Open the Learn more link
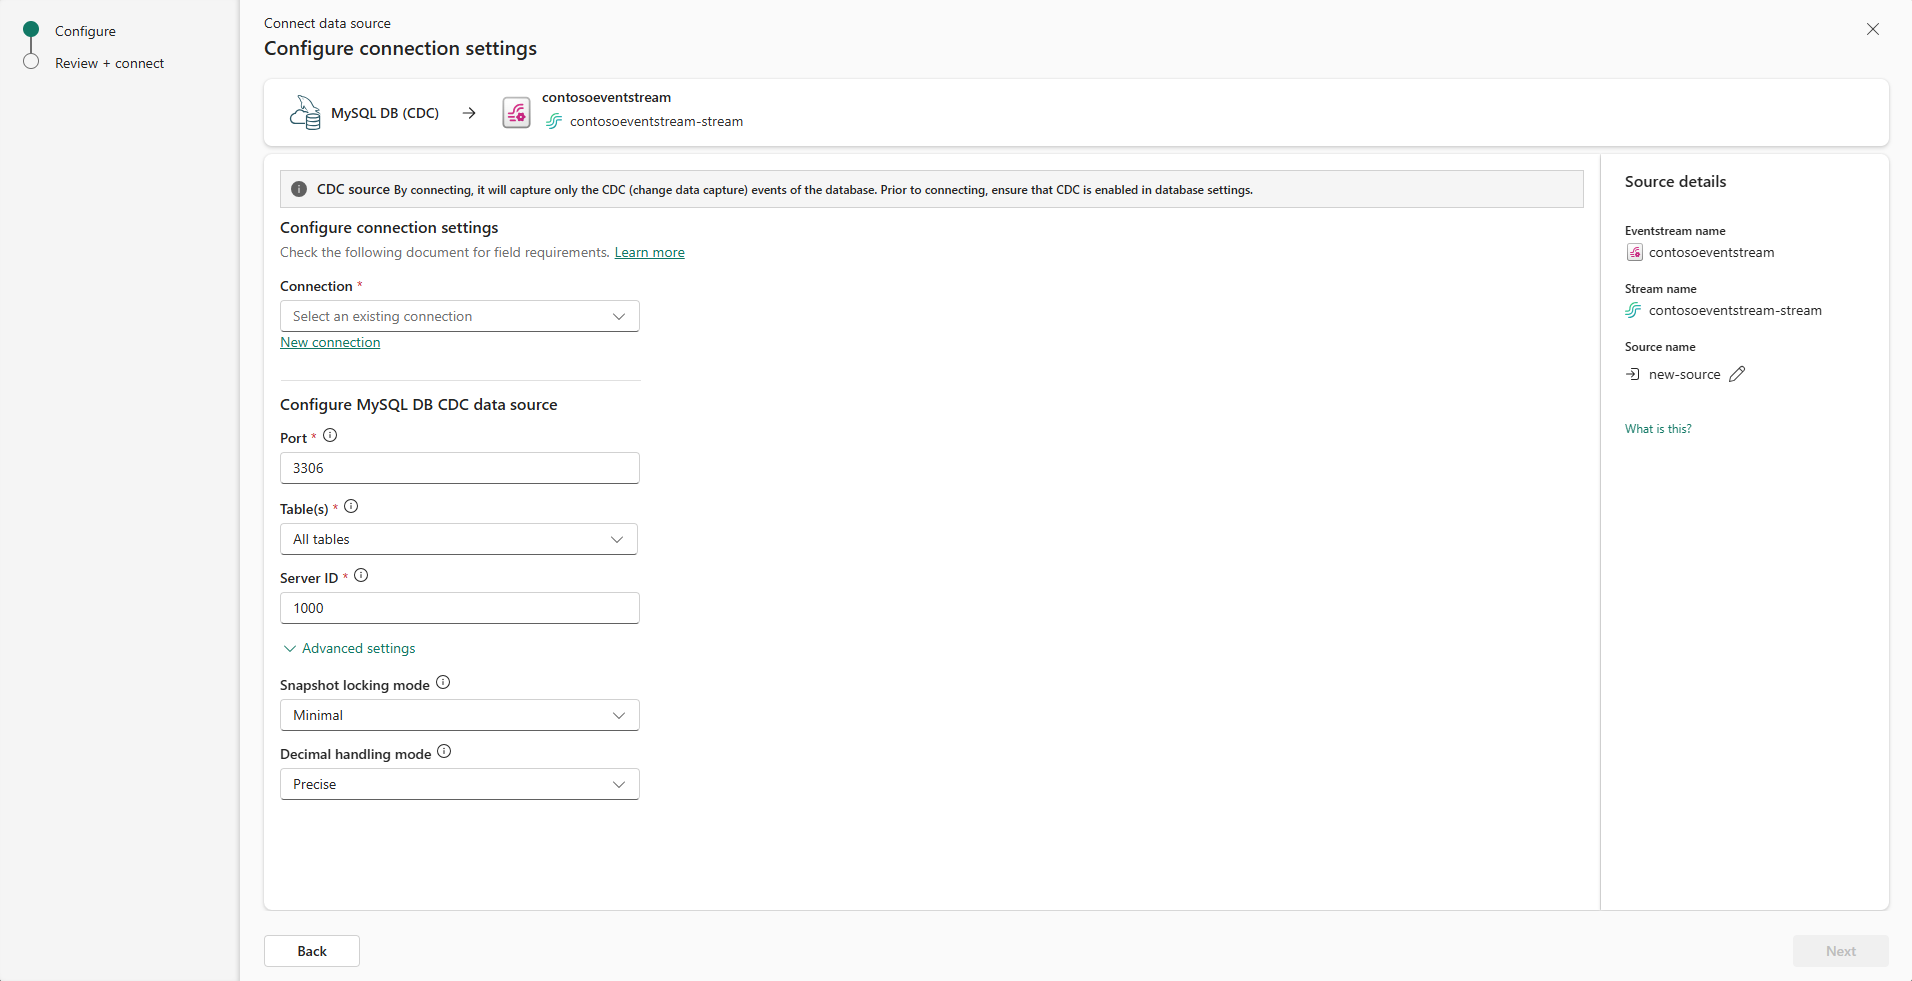The image size is (1912, 981). pos(650,253)
